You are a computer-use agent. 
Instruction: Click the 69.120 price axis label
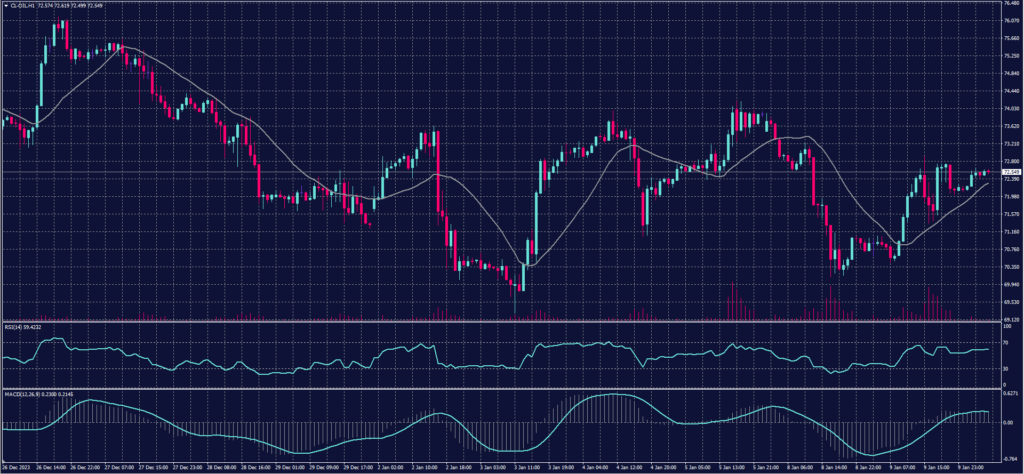tap(1010, 319)
